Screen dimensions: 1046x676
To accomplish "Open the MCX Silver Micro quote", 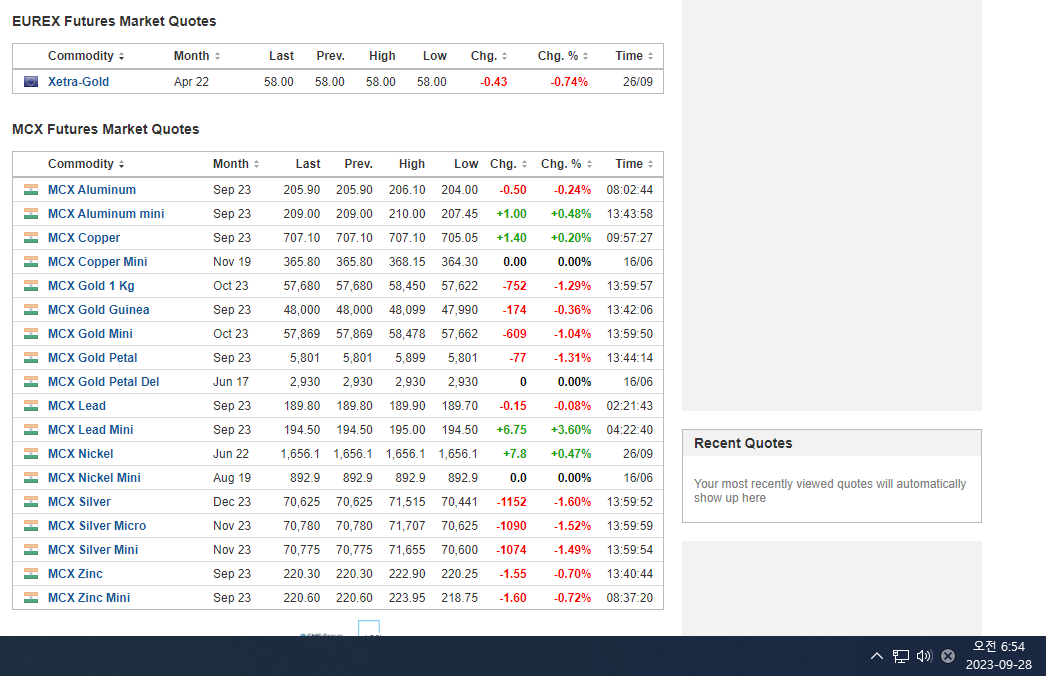I will click(x=97, y=526).
